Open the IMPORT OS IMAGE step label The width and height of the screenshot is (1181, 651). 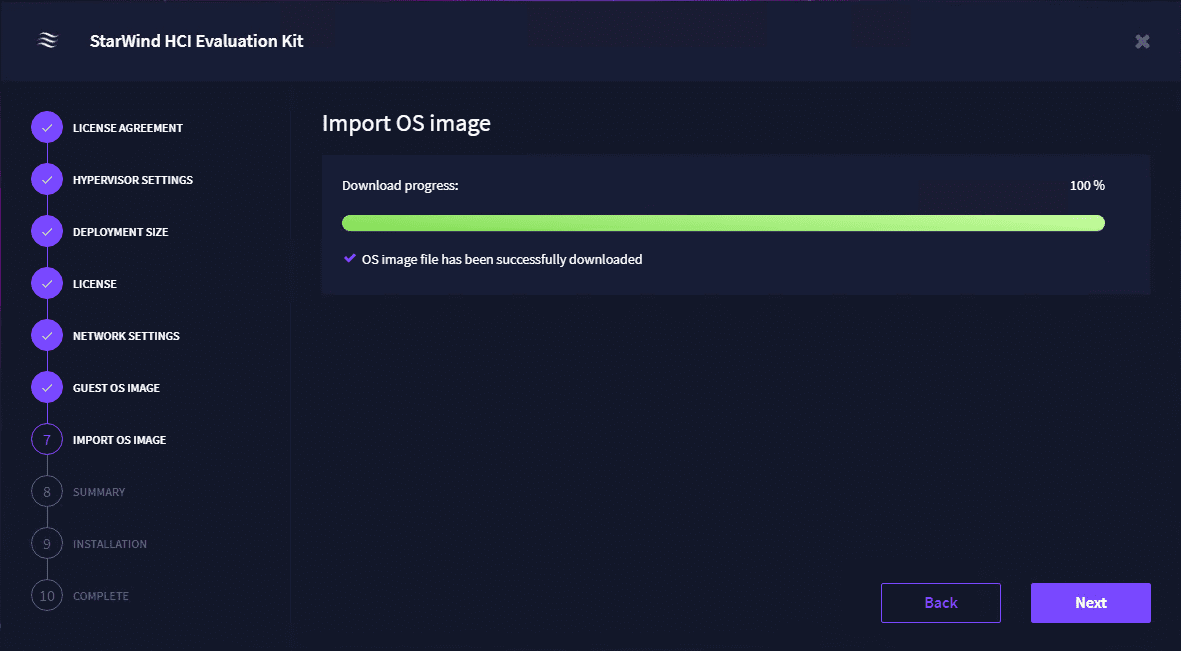pos(119,440)
